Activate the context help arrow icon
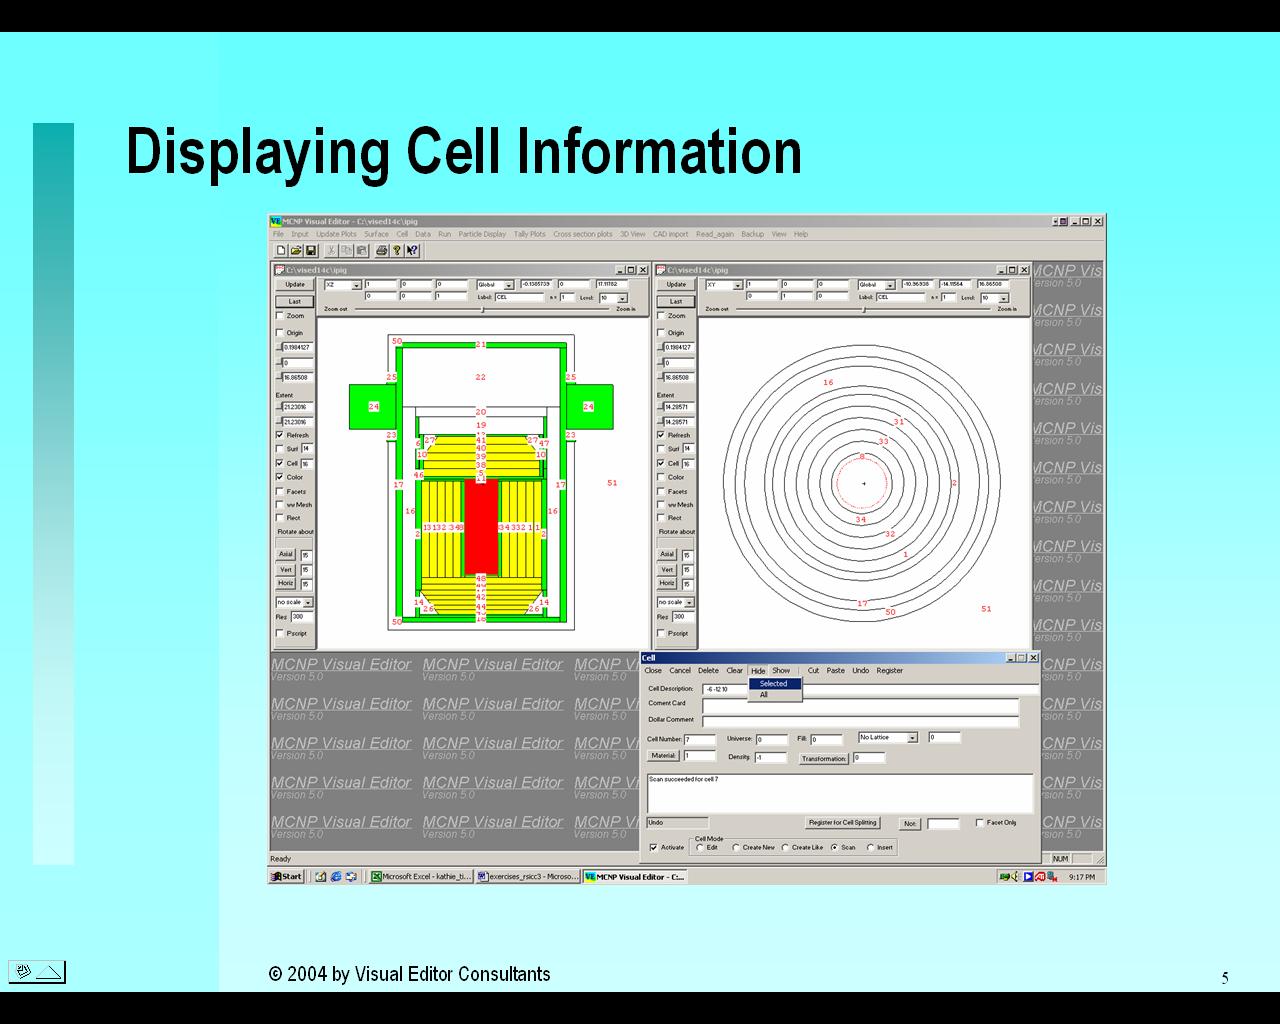Screen dimensions: 1280x1024 point(412,250)
